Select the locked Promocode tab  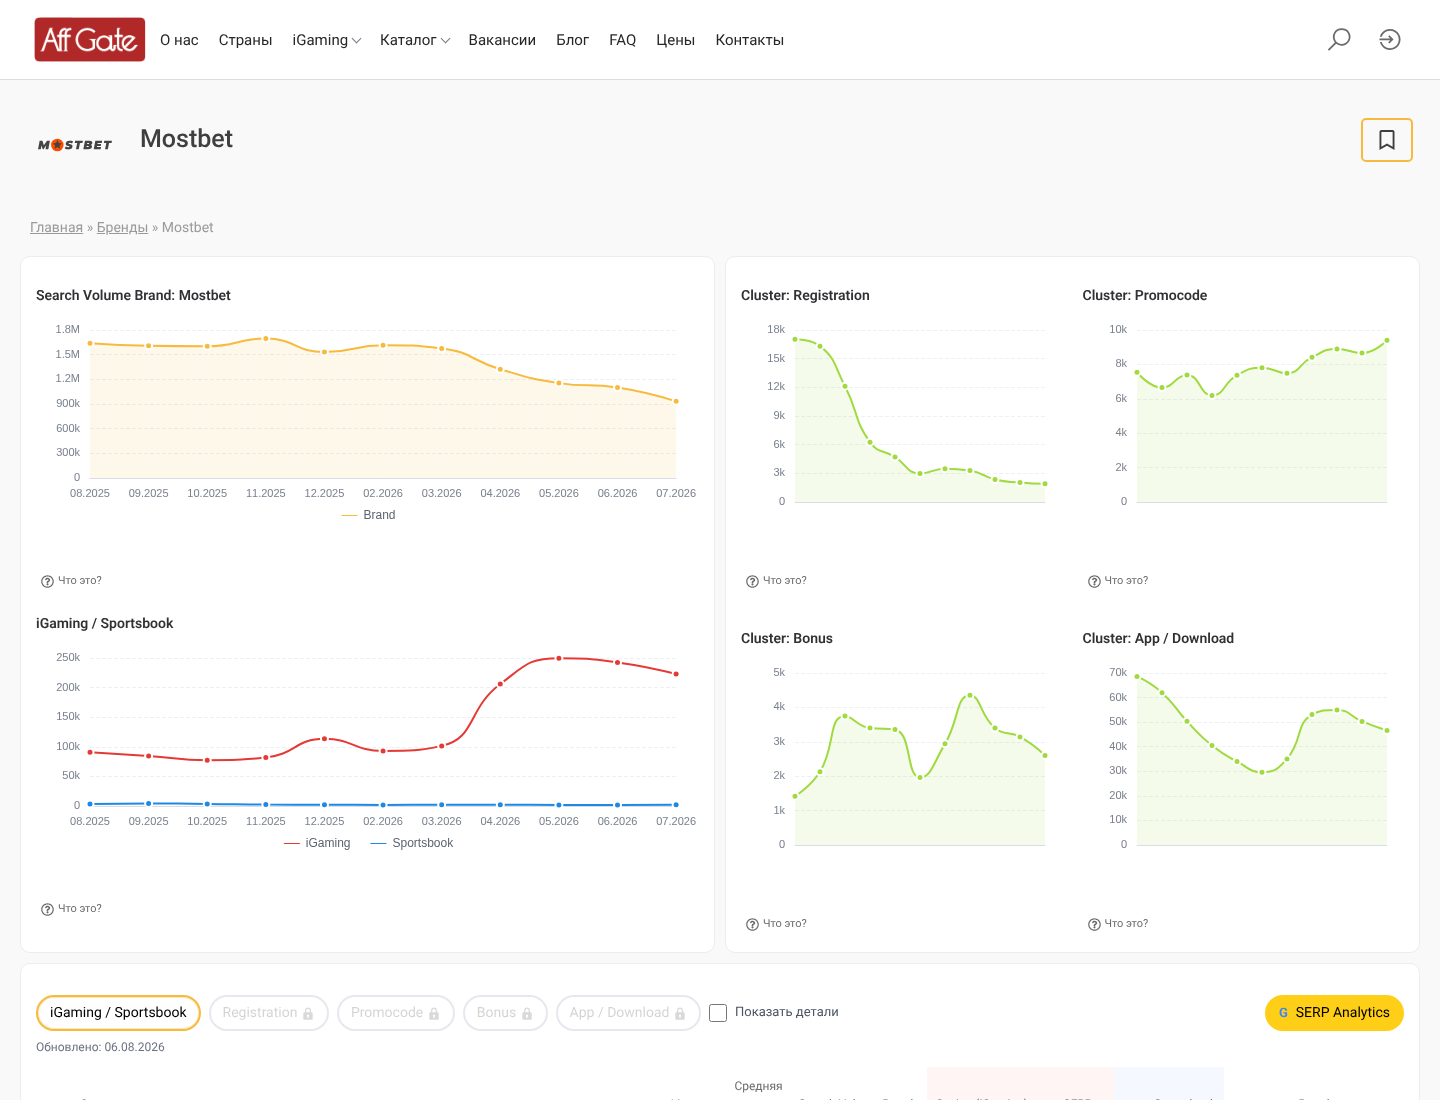pyautogui.click(x=395, y=1013)
